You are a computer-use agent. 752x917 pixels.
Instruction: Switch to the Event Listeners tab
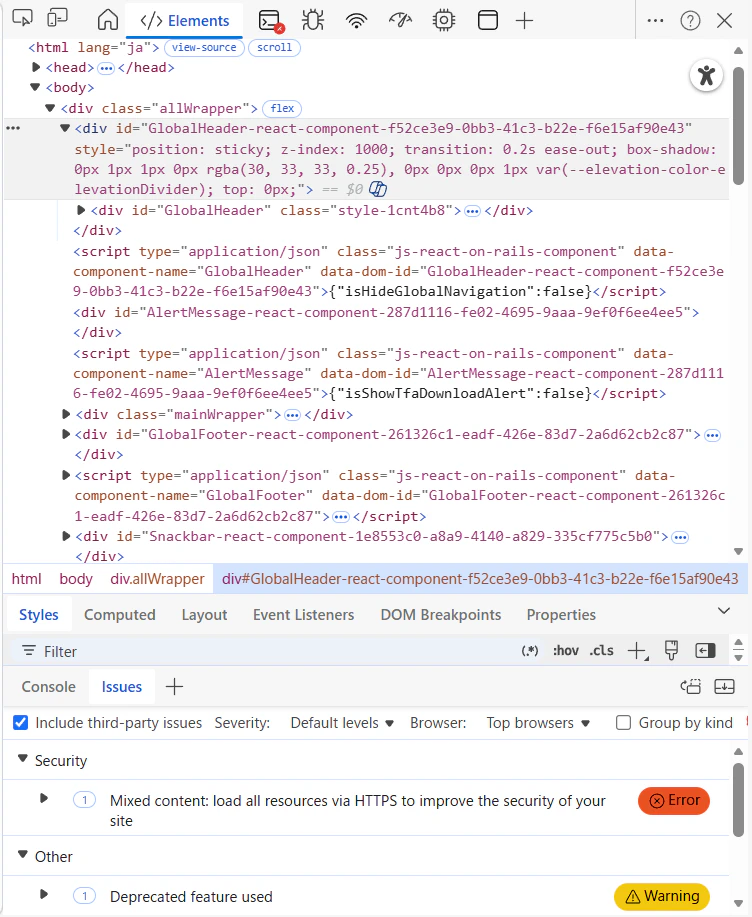click(303, 615)
